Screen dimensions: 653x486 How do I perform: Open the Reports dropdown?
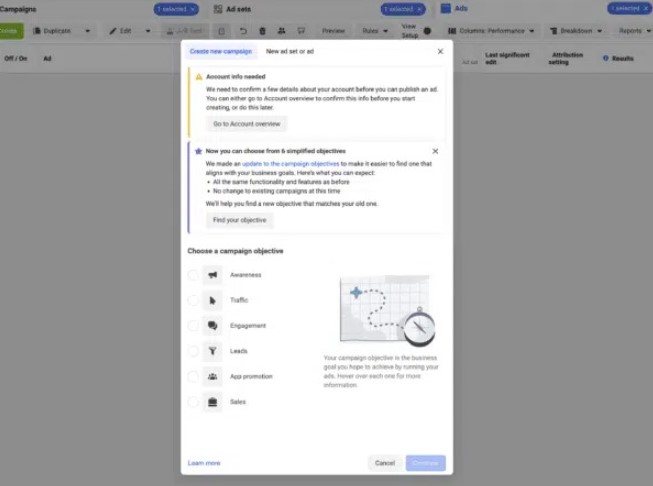click(634, 31)
